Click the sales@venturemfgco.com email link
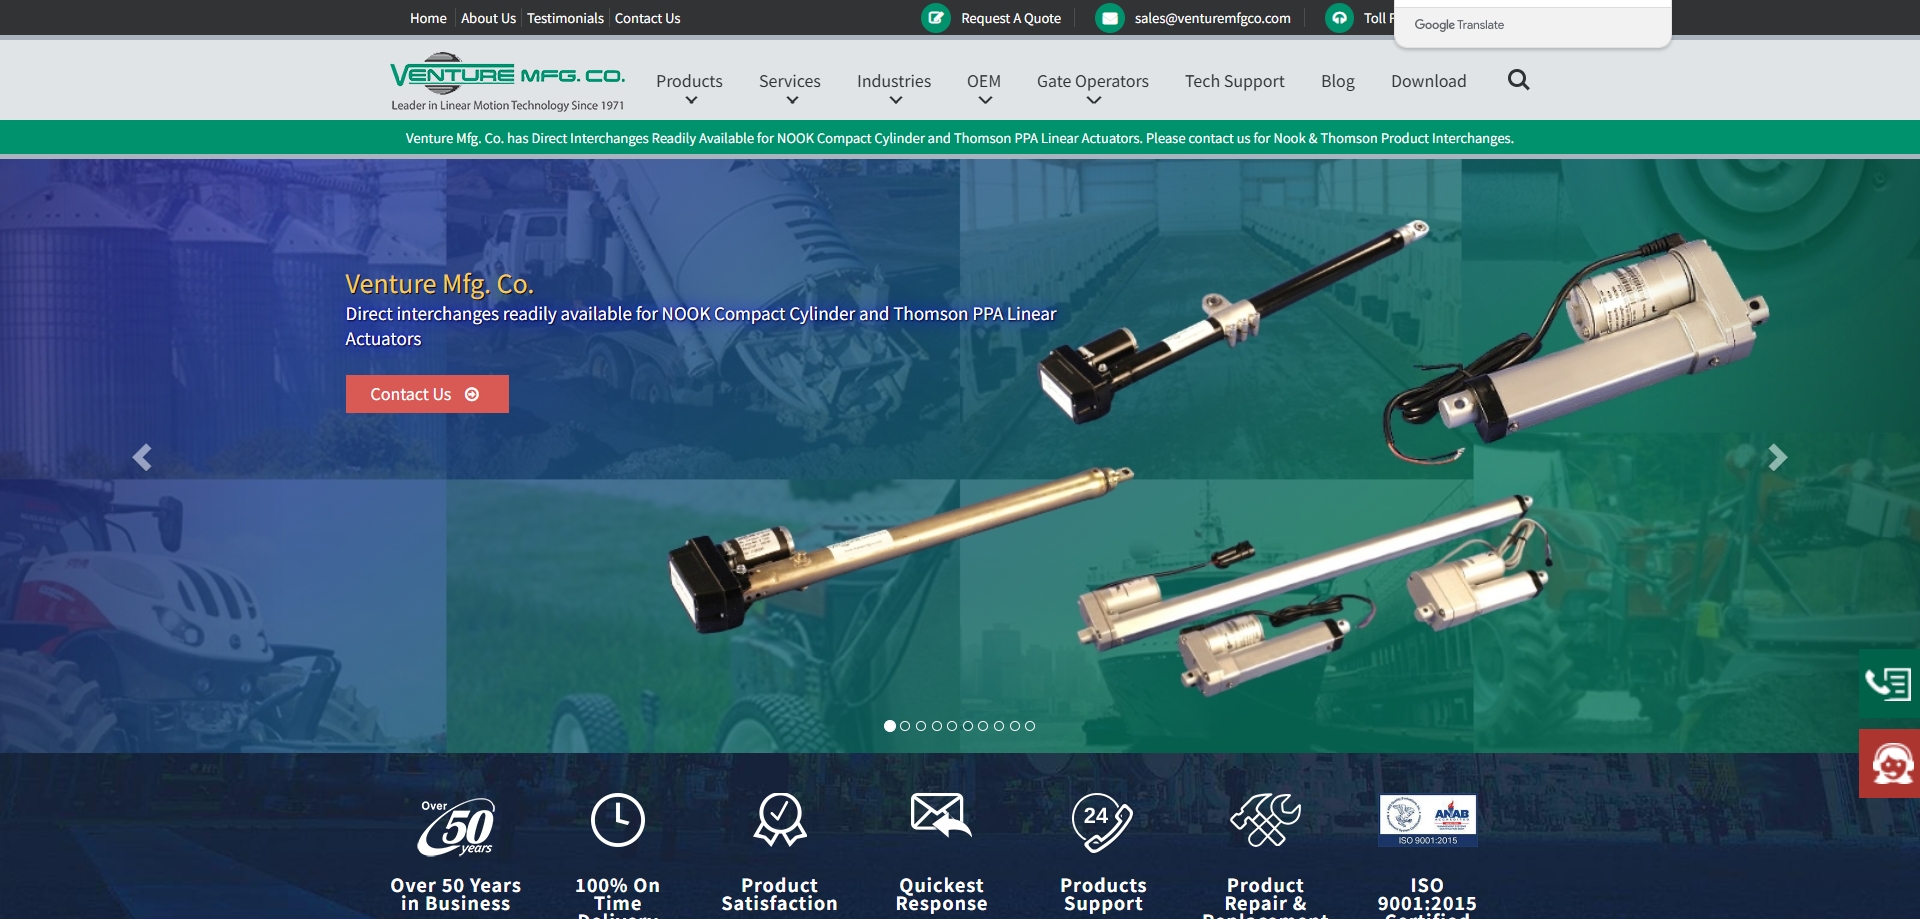This screenshot has width=1920, height=919. point(1212,18)
